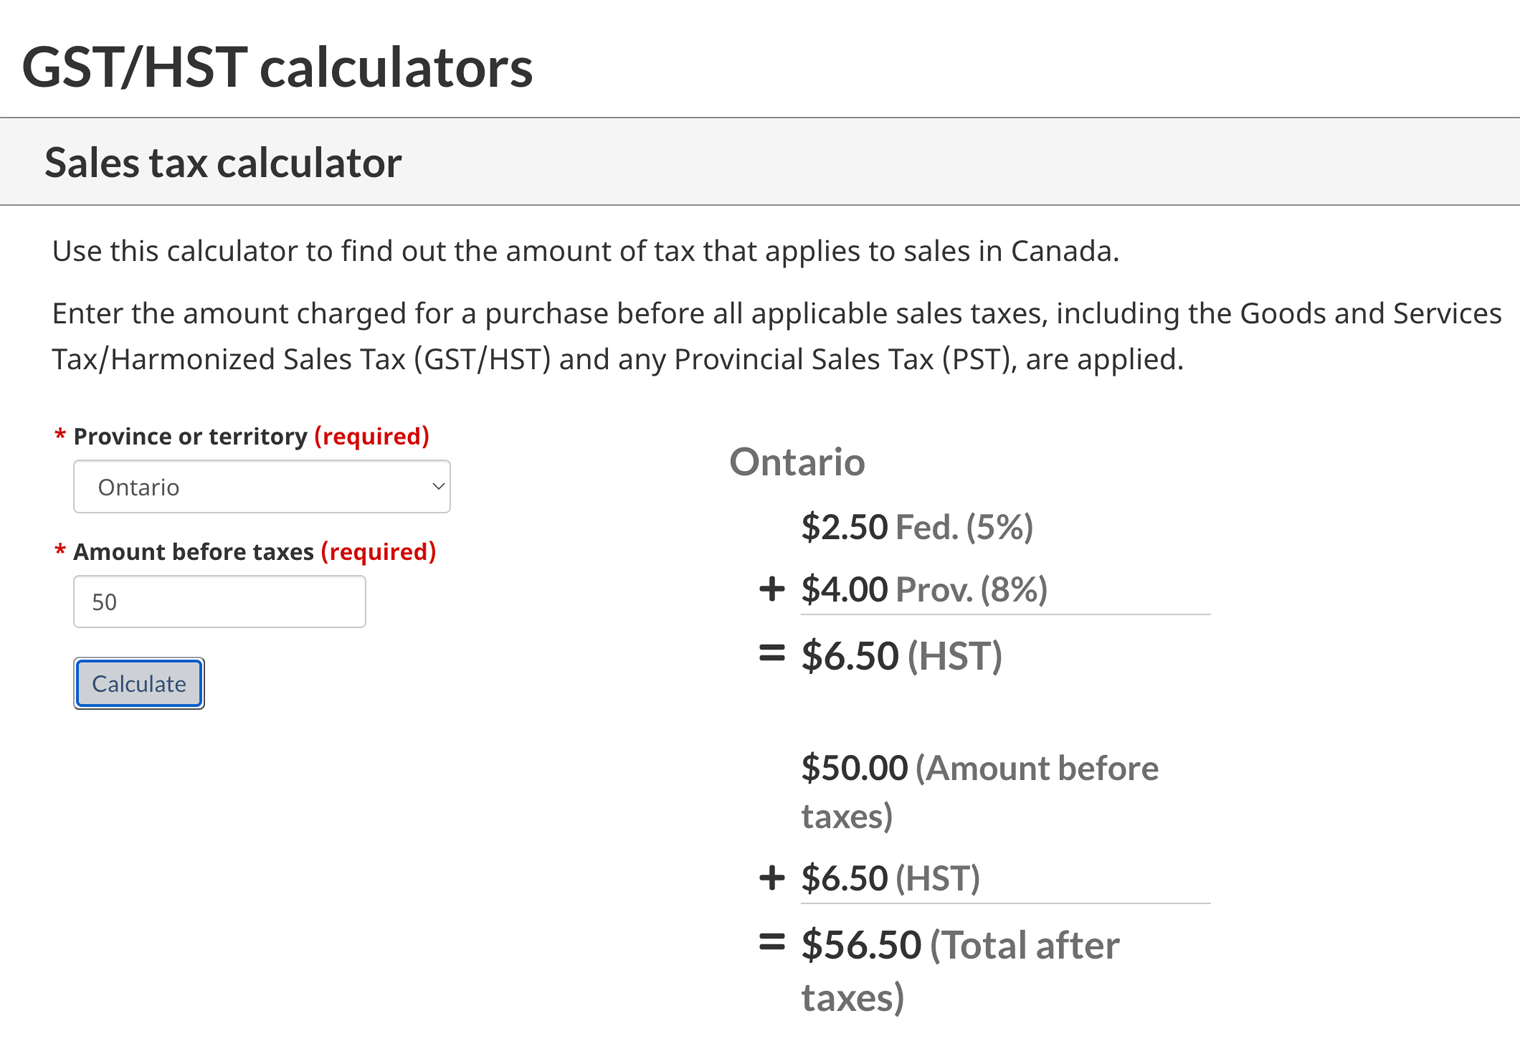Click the Amount before taxes field label
The image size is (1520, 1061).
coord(193,552)
